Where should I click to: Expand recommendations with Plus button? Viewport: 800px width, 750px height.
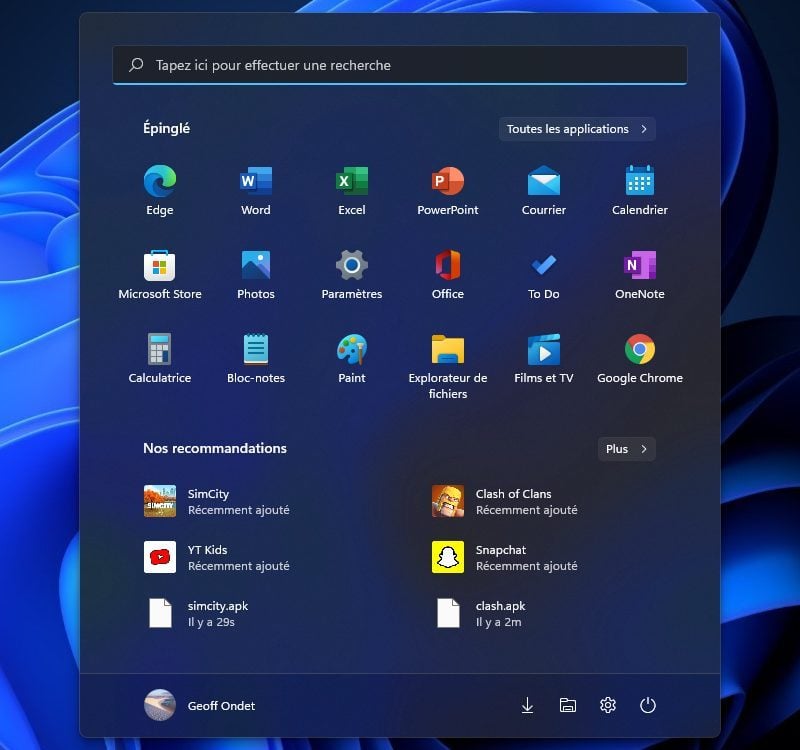tap(627, 449)
